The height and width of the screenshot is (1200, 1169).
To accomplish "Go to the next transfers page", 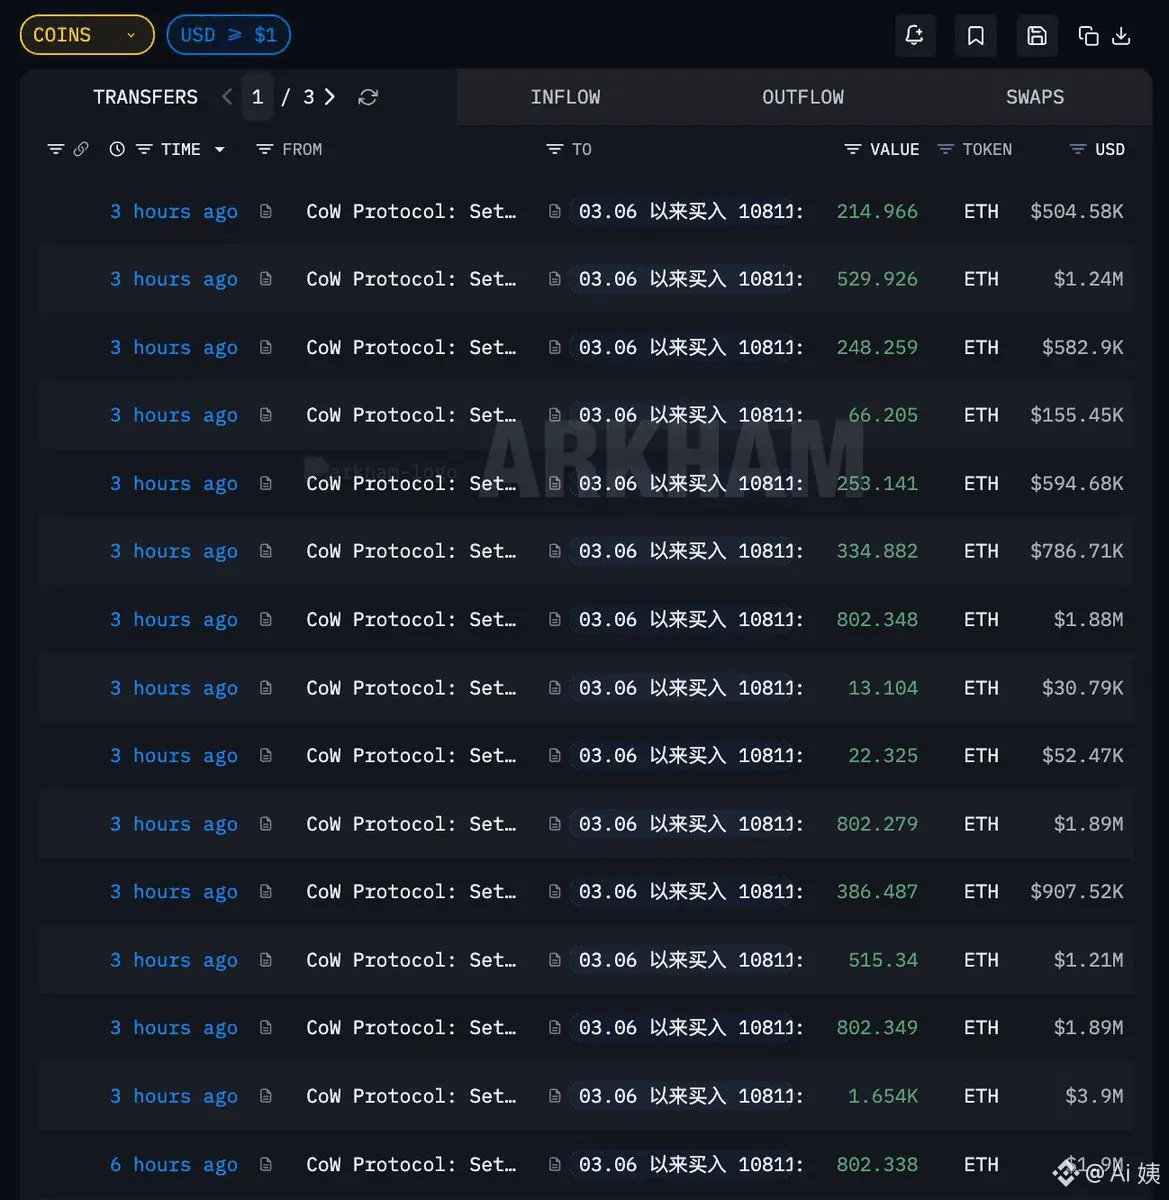I will click(330, 97).
